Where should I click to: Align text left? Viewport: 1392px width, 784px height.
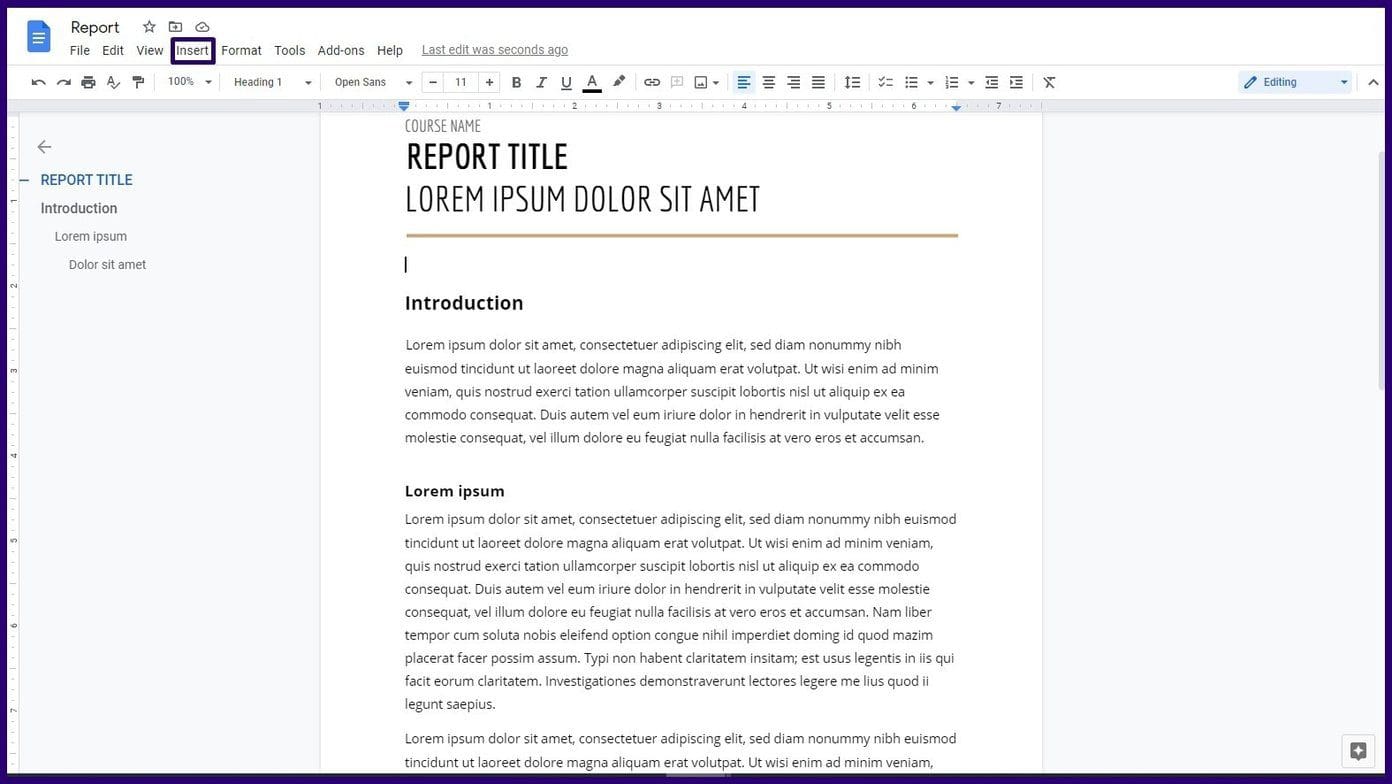click(743, 82)
